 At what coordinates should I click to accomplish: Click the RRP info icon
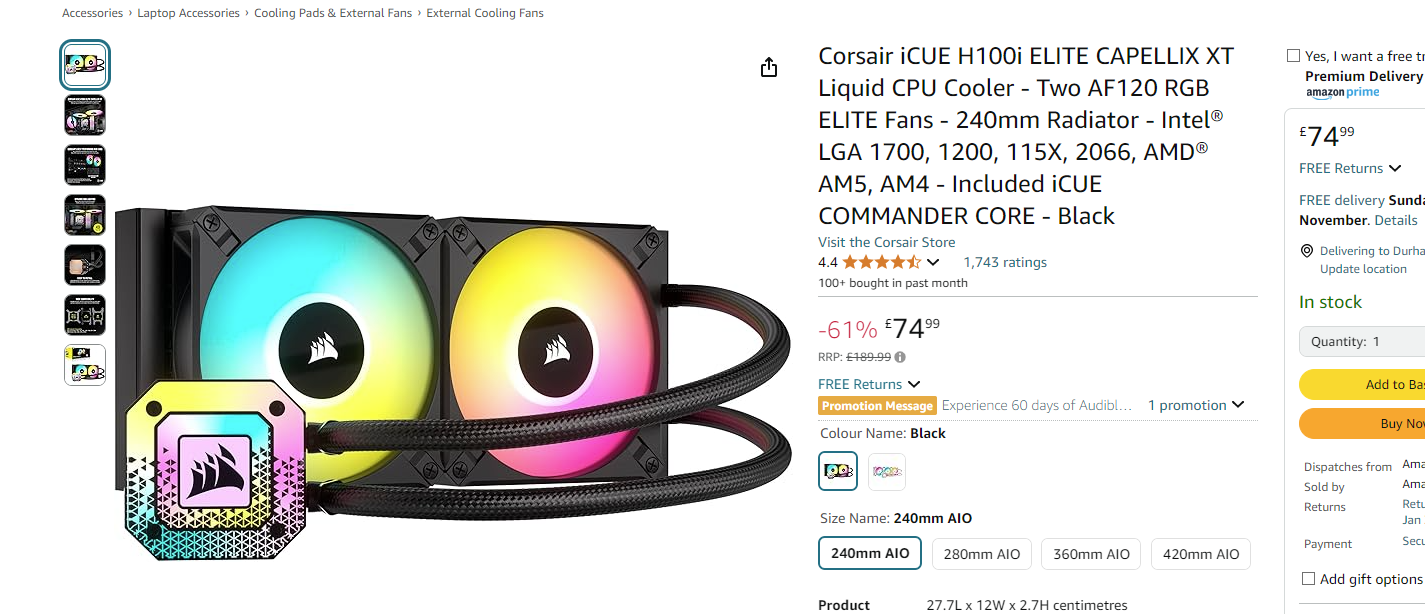click(900, 357)
